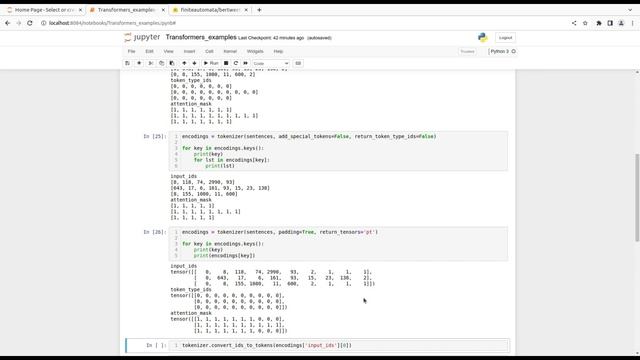Close the Home Page browser tab
This screenshot has width=640, height=360.
(80, 10)
